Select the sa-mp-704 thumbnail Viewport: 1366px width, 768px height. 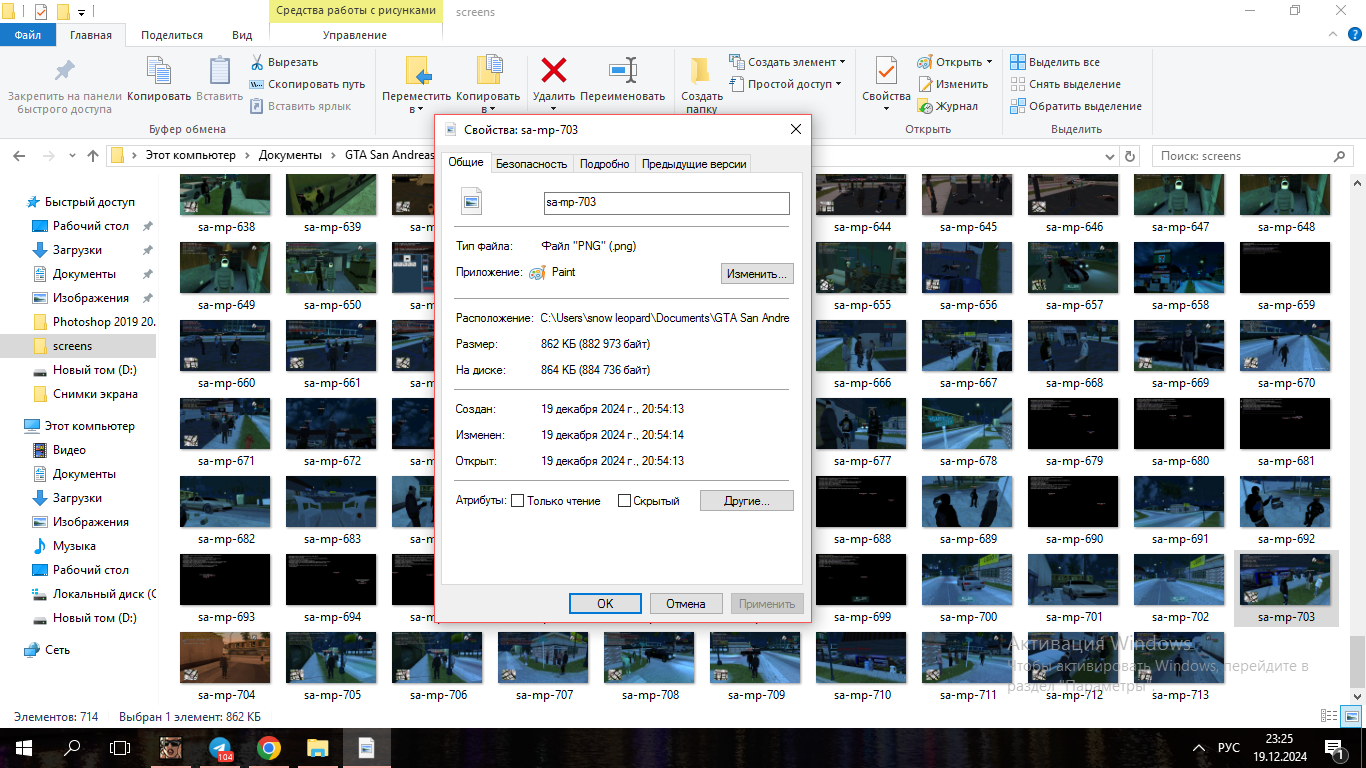point(226,658)
